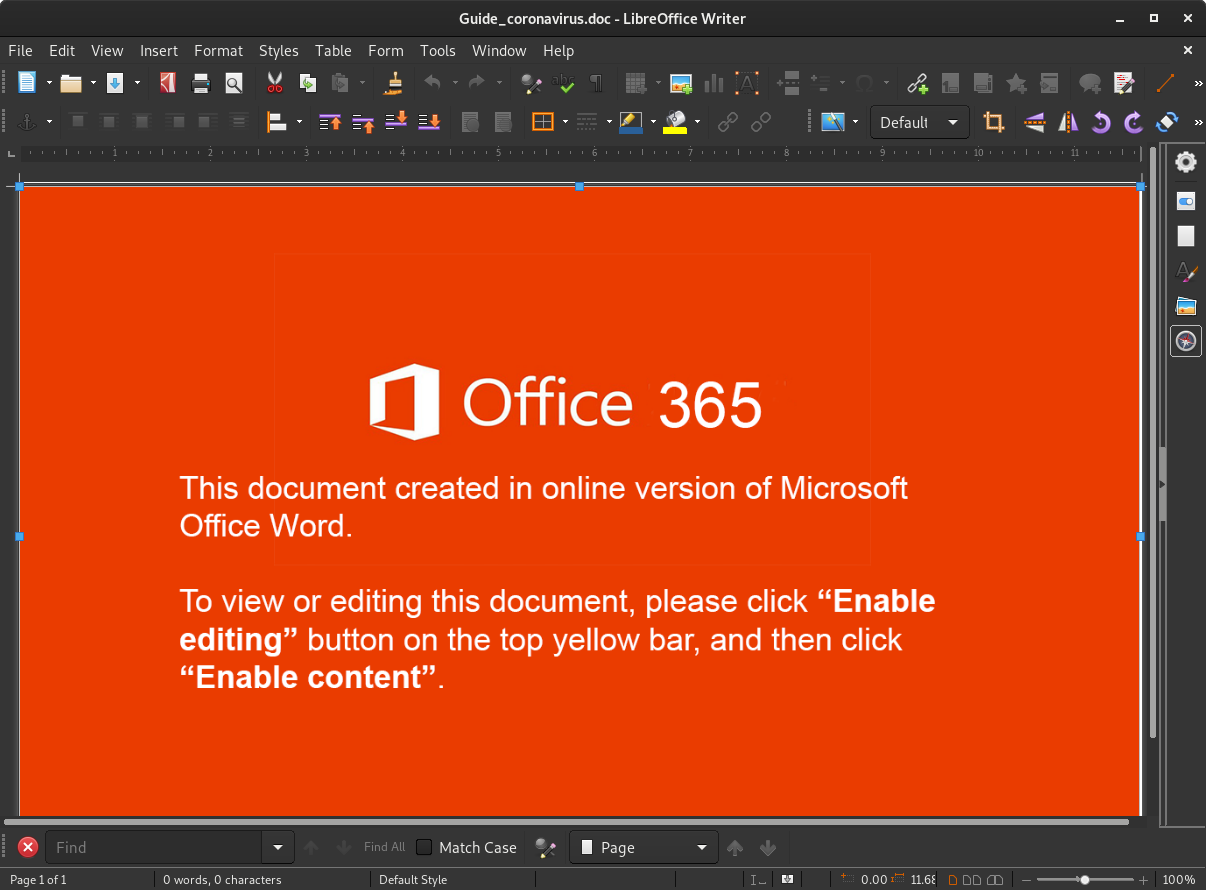Viewport: 1206px width, 890px height.
Task: Close the Find toolbar with red X
Action: tap(28, 847)
